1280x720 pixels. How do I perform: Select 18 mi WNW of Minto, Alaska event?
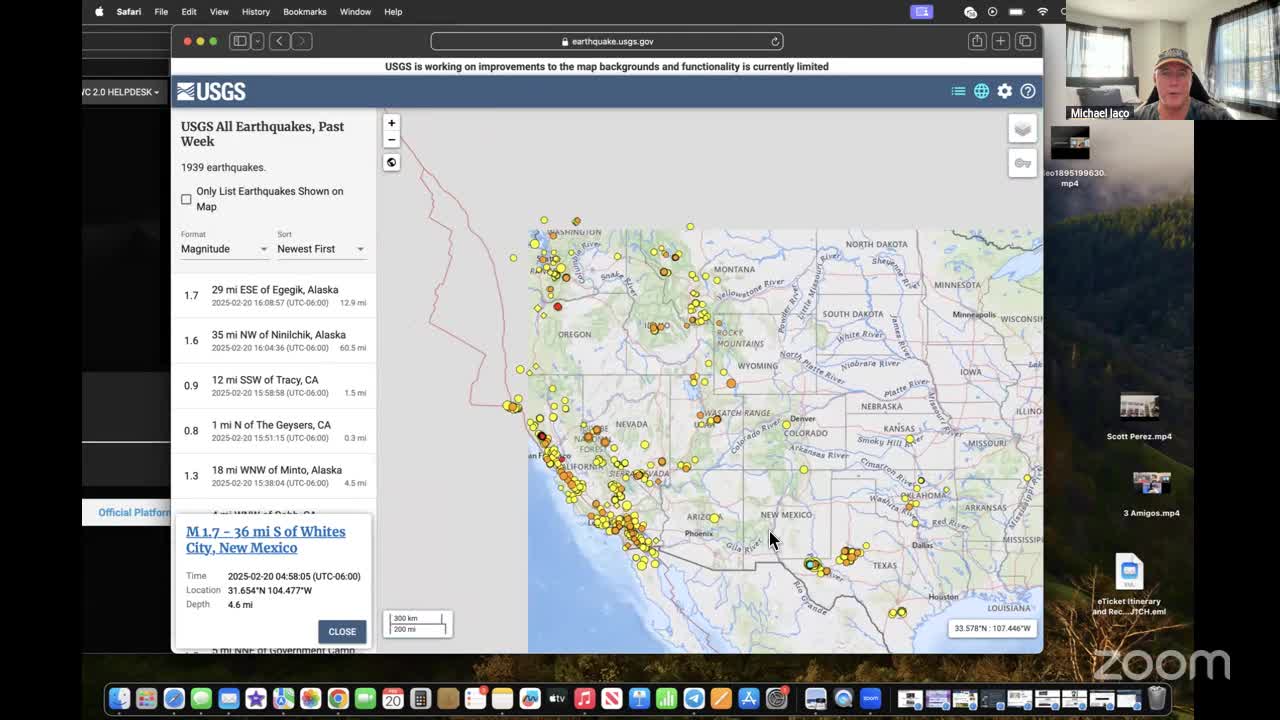click(274, 475)
